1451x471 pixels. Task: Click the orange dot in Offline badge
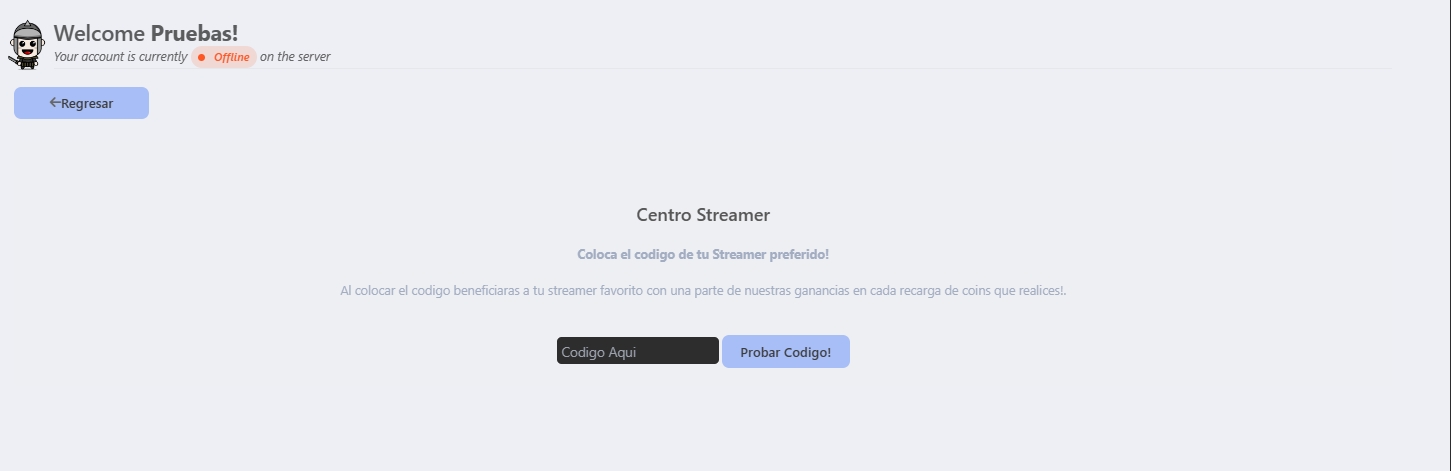(201, 57)
